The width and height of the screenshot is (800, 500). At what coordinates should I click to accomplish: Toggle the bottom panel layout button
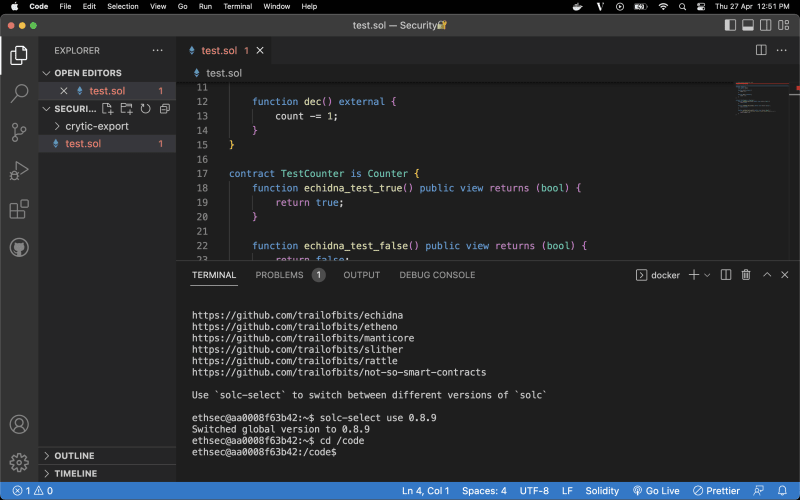point(748,25)
